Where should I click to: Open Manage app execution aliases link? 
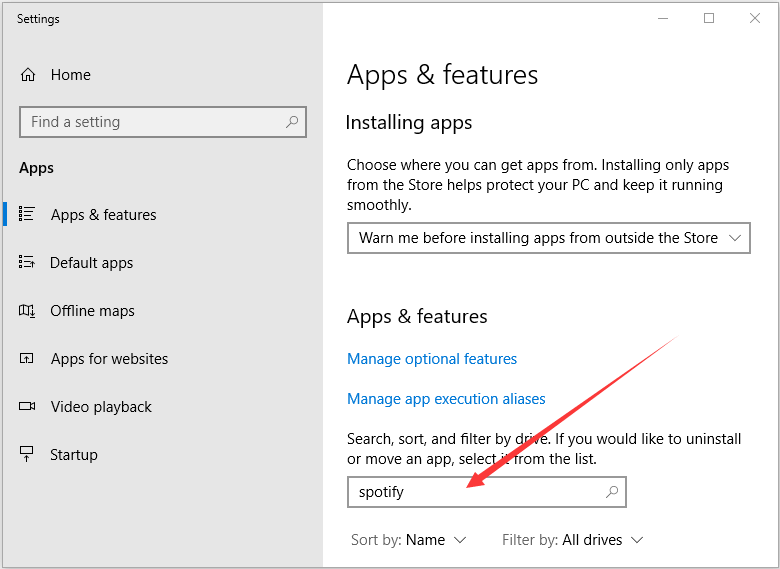click(446, 399)
